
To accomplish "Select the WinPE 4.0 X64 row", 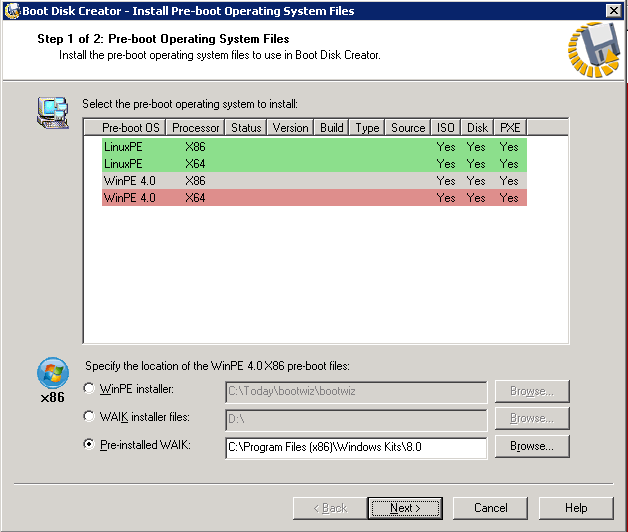I will (314, 197).
